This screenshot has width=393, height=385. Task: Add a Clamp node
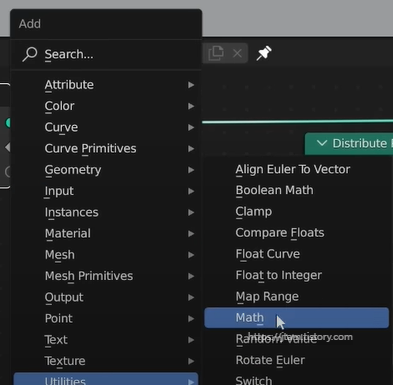297,212
